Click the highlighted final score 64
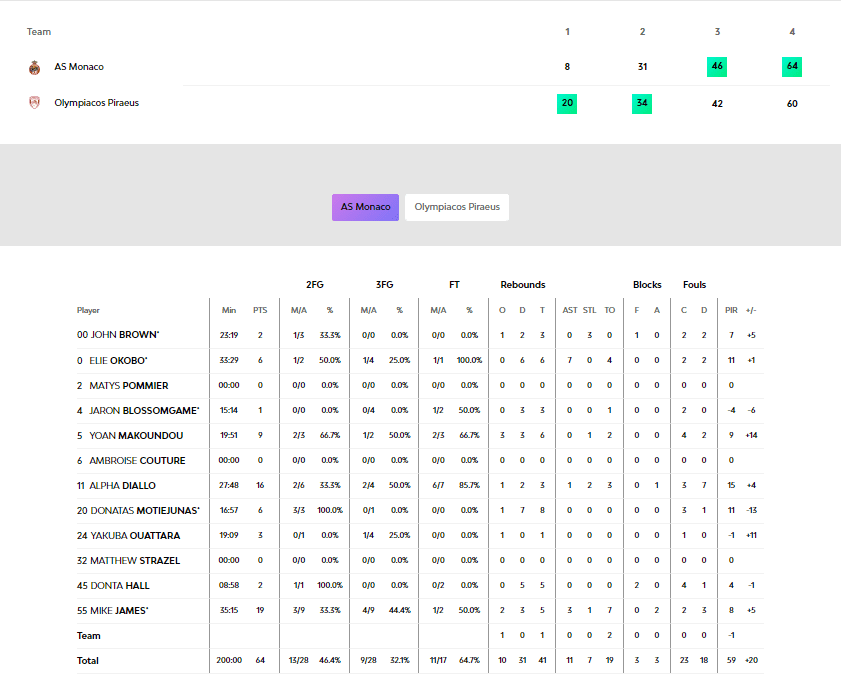Image resolution: width=841 pixels, height=679 pixels. point(792,67)
